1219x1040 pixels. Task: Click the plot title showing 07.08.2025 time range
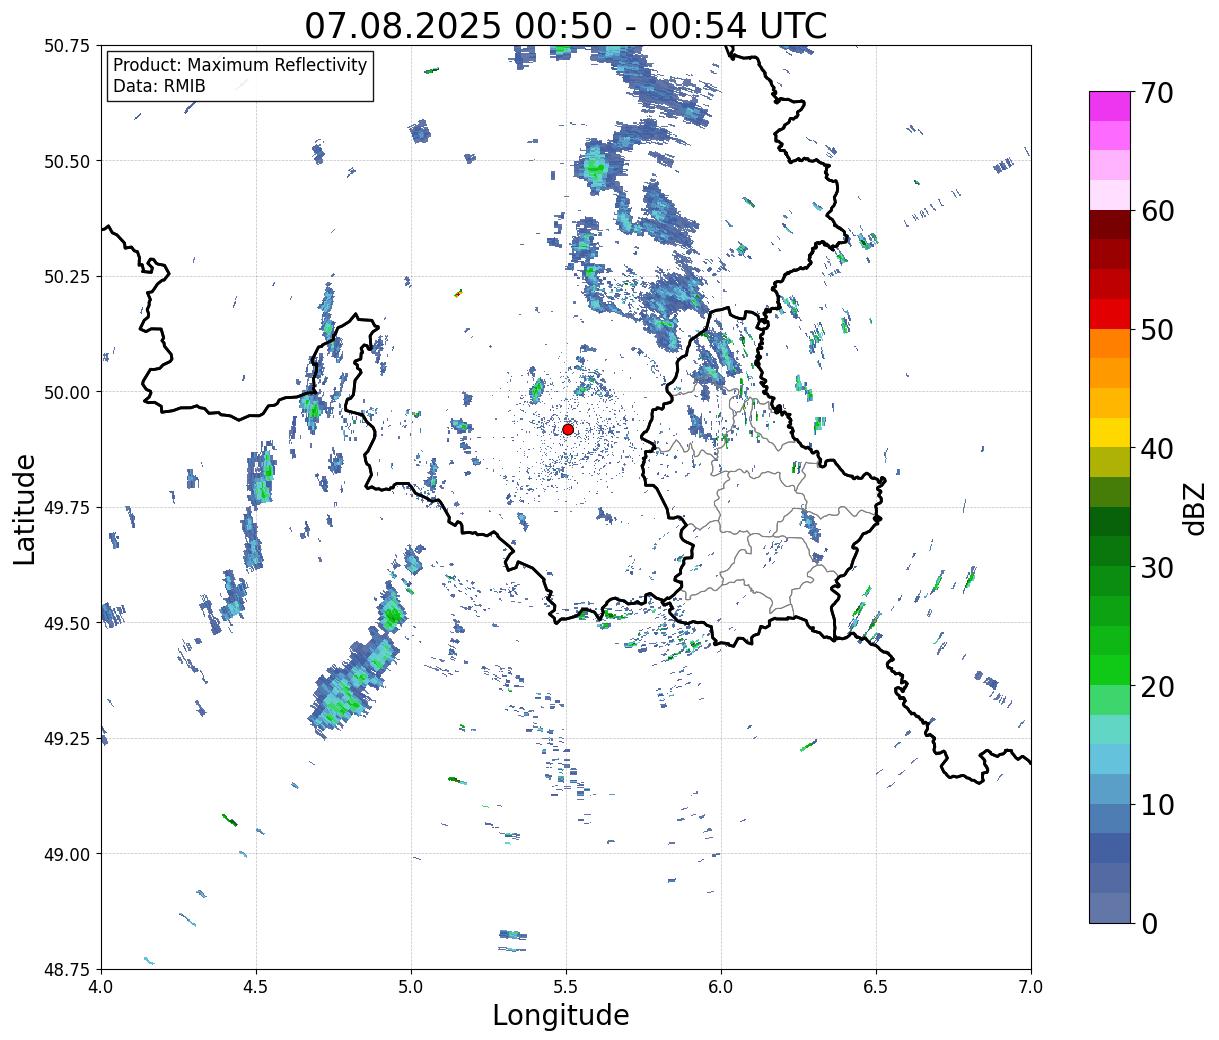tap(566, 25)
